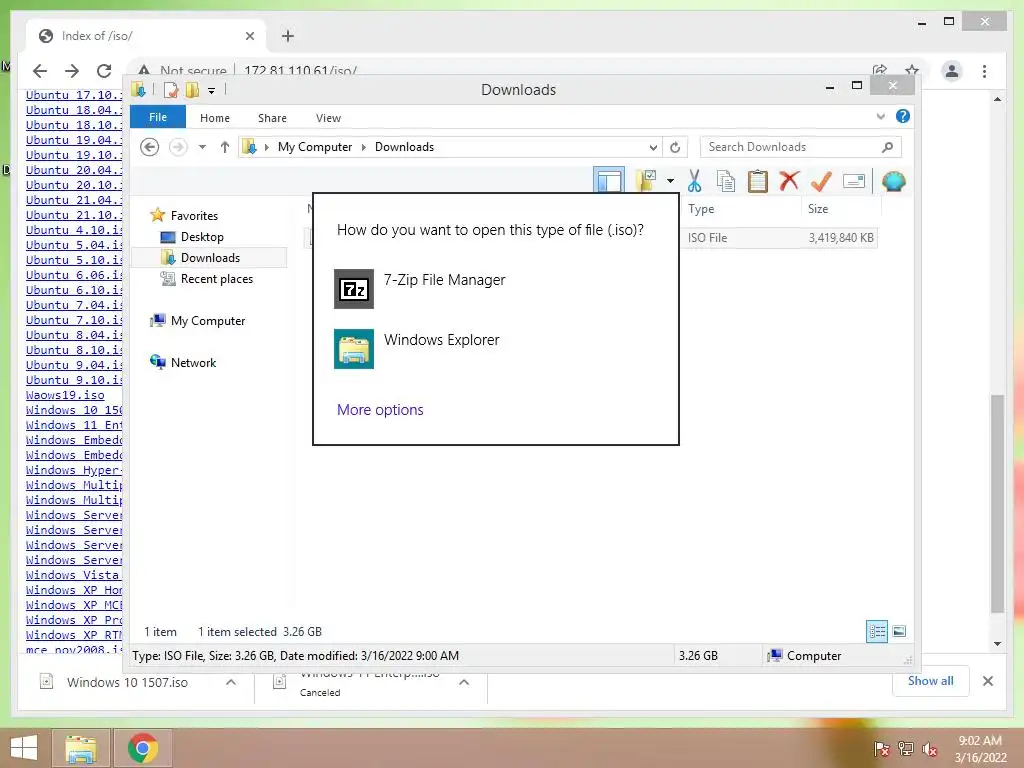Open the File tab in Explorer

[158, 117]
